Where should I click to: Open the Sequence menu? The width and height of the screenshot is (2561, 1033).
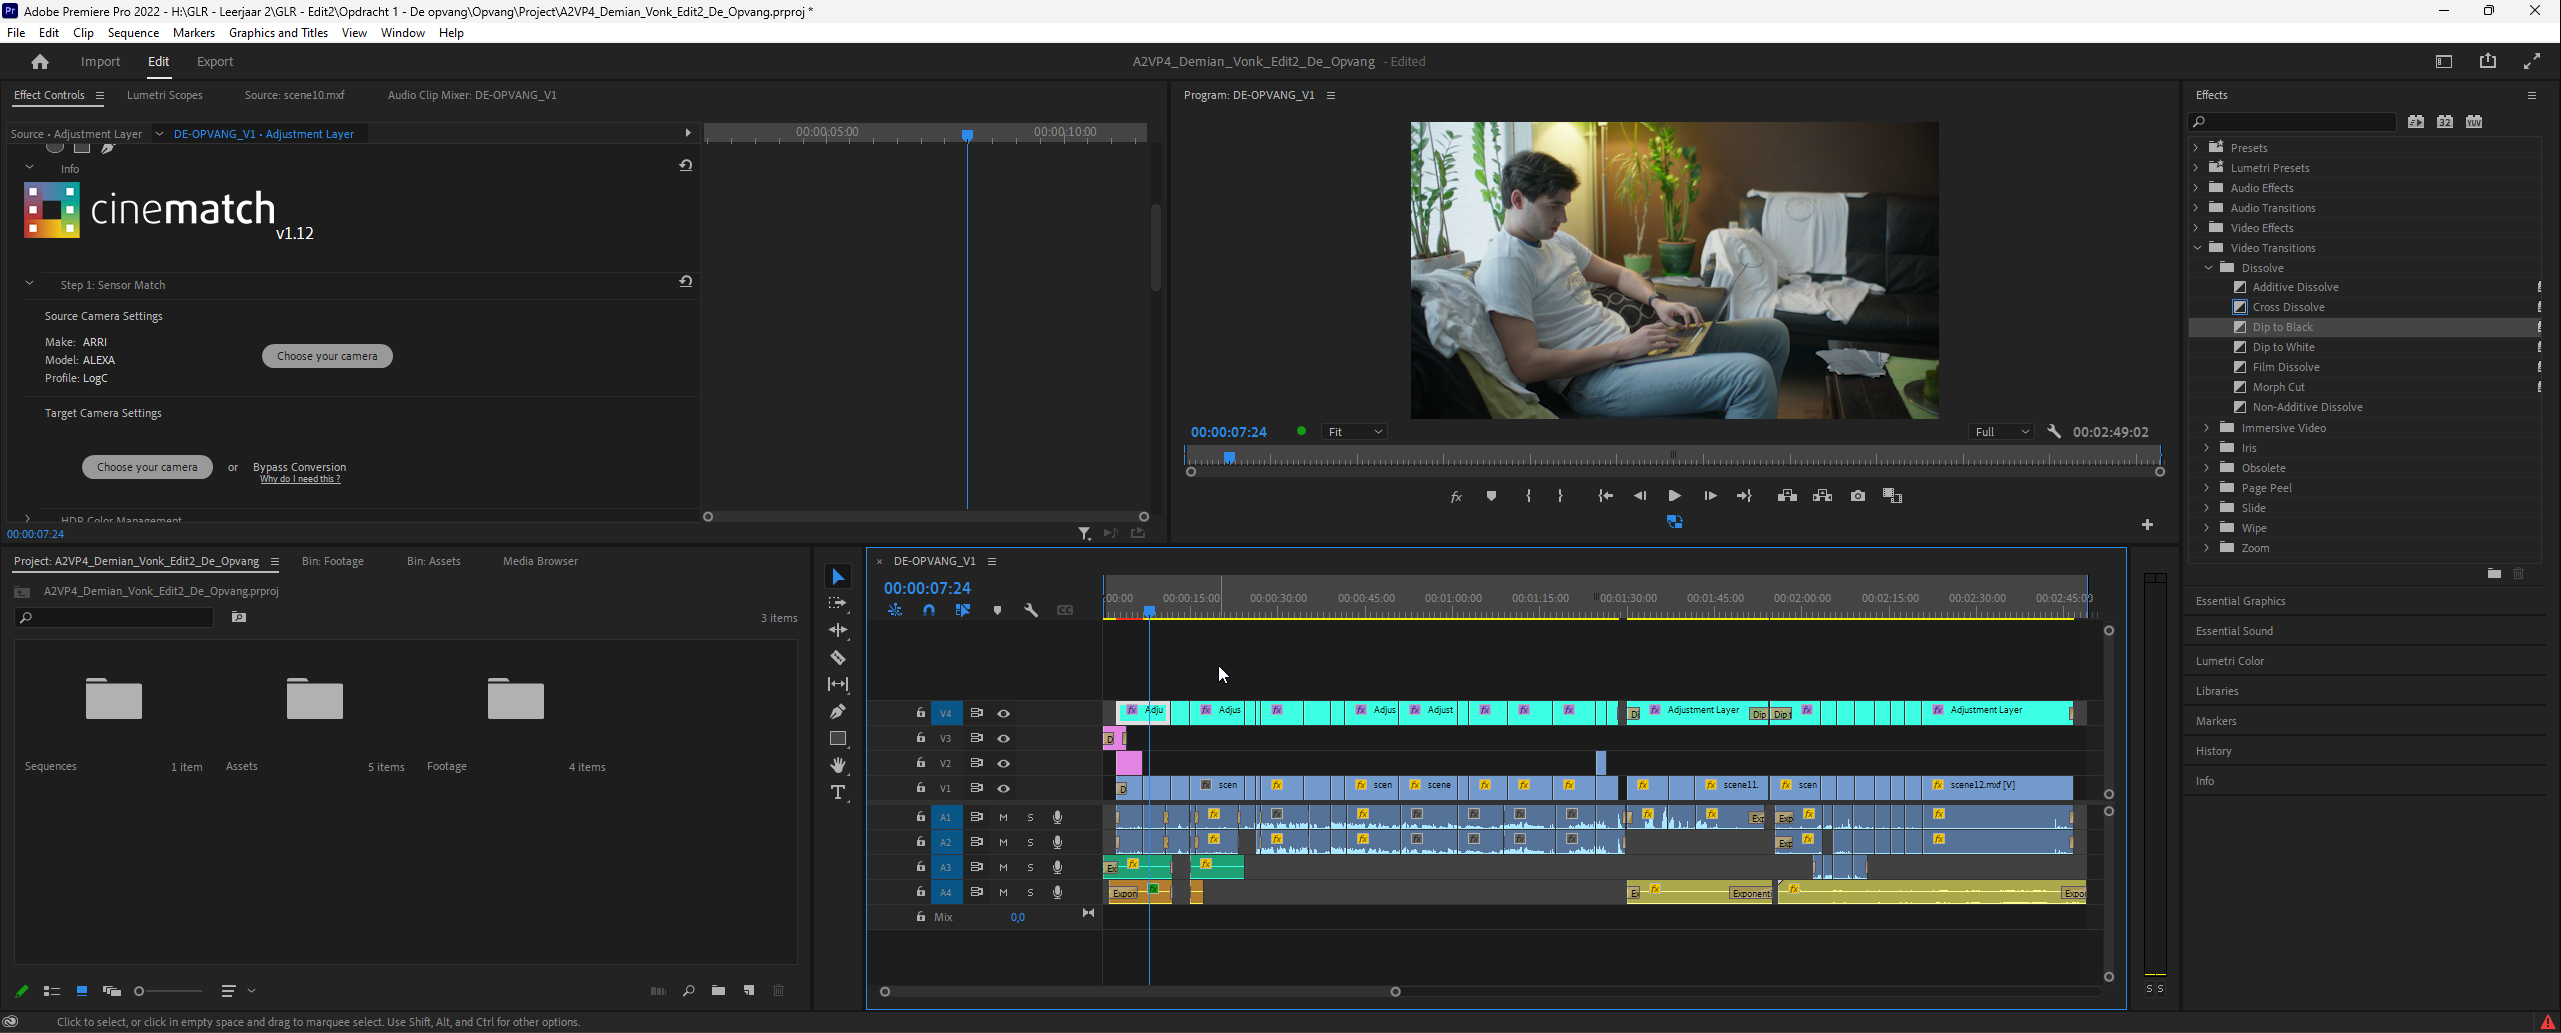pyautogui.click(x=133, y=33)
